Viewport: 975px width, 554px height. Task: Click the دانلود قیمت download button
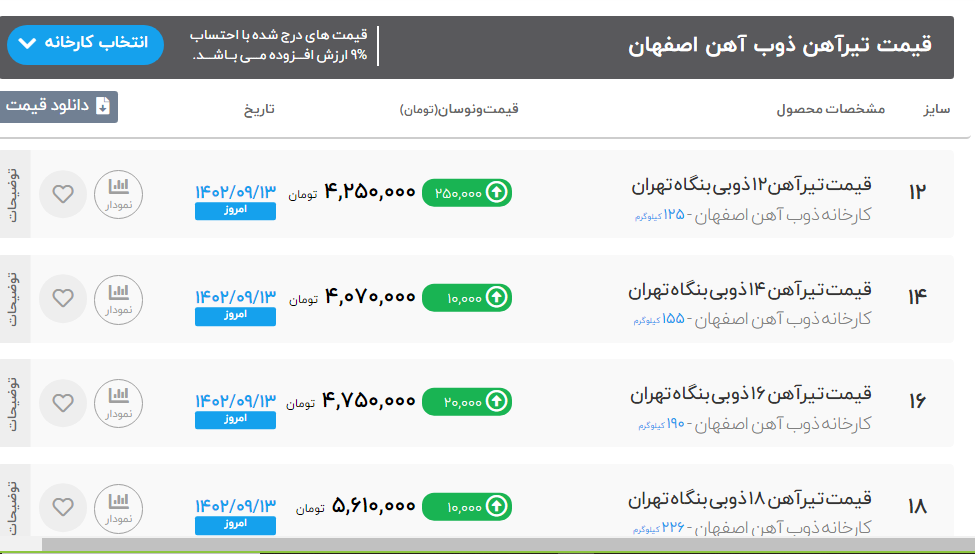pos(59,107)
